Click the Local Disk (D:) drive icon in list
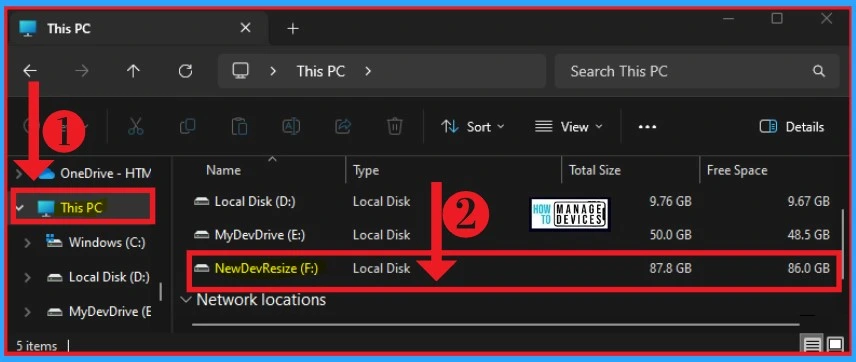856x362 pixels. click(x=201, y=201)
